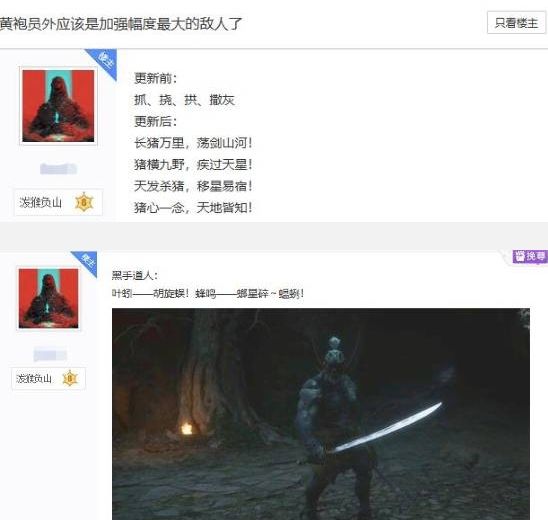The height and width of the screenshot is (520, 548).
Task: Open the game screenshot of the sword-wielding character
Action: 321,414
